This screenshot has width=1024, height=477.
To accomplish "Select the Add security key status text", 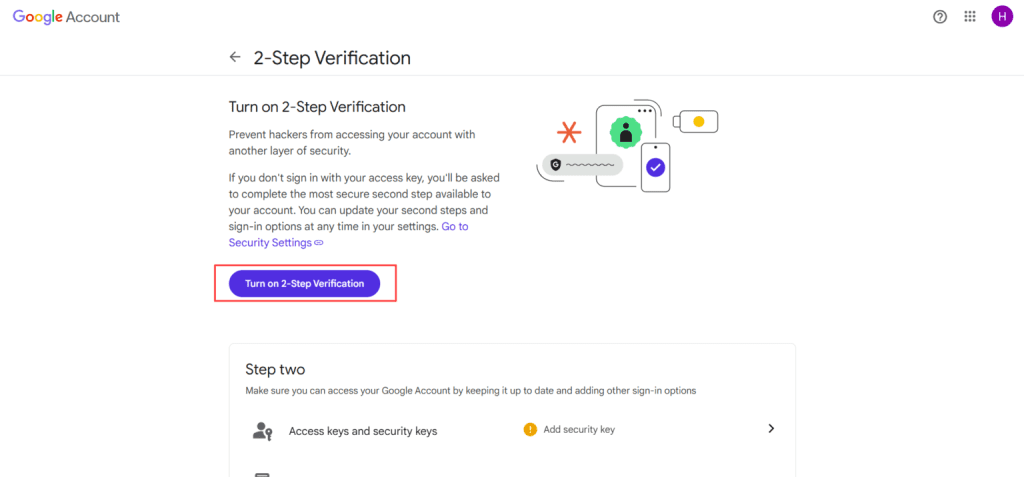I will (579, 429).
